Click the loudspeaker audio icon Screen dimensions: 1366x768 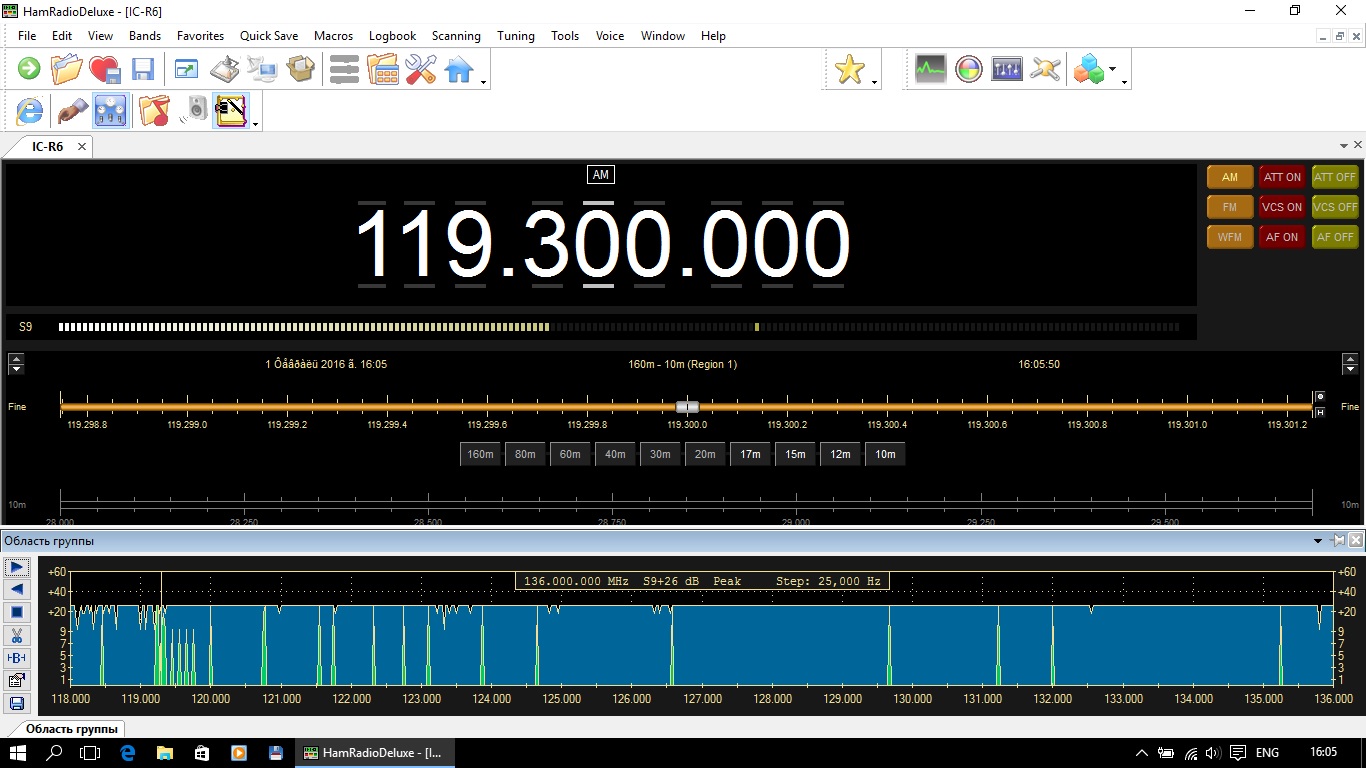pyautogui.click(x=193, y=110)
